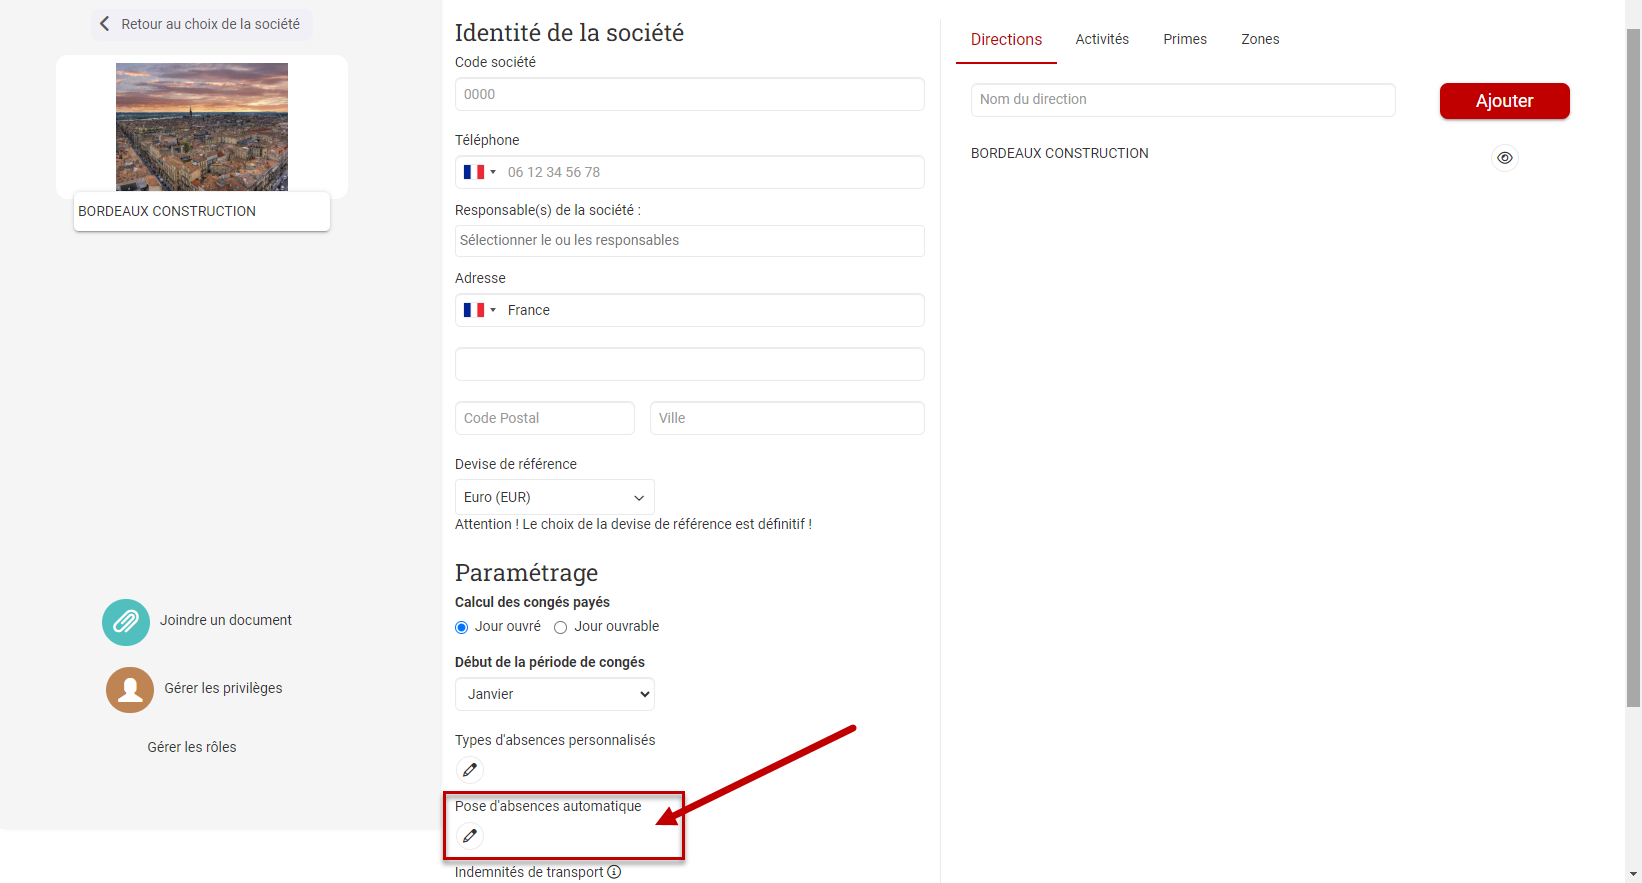This screenshot has width=1642, height=883.
Task: Click the Gérer les rôles link
Action: pyautogui.click(x=192, y=747)
